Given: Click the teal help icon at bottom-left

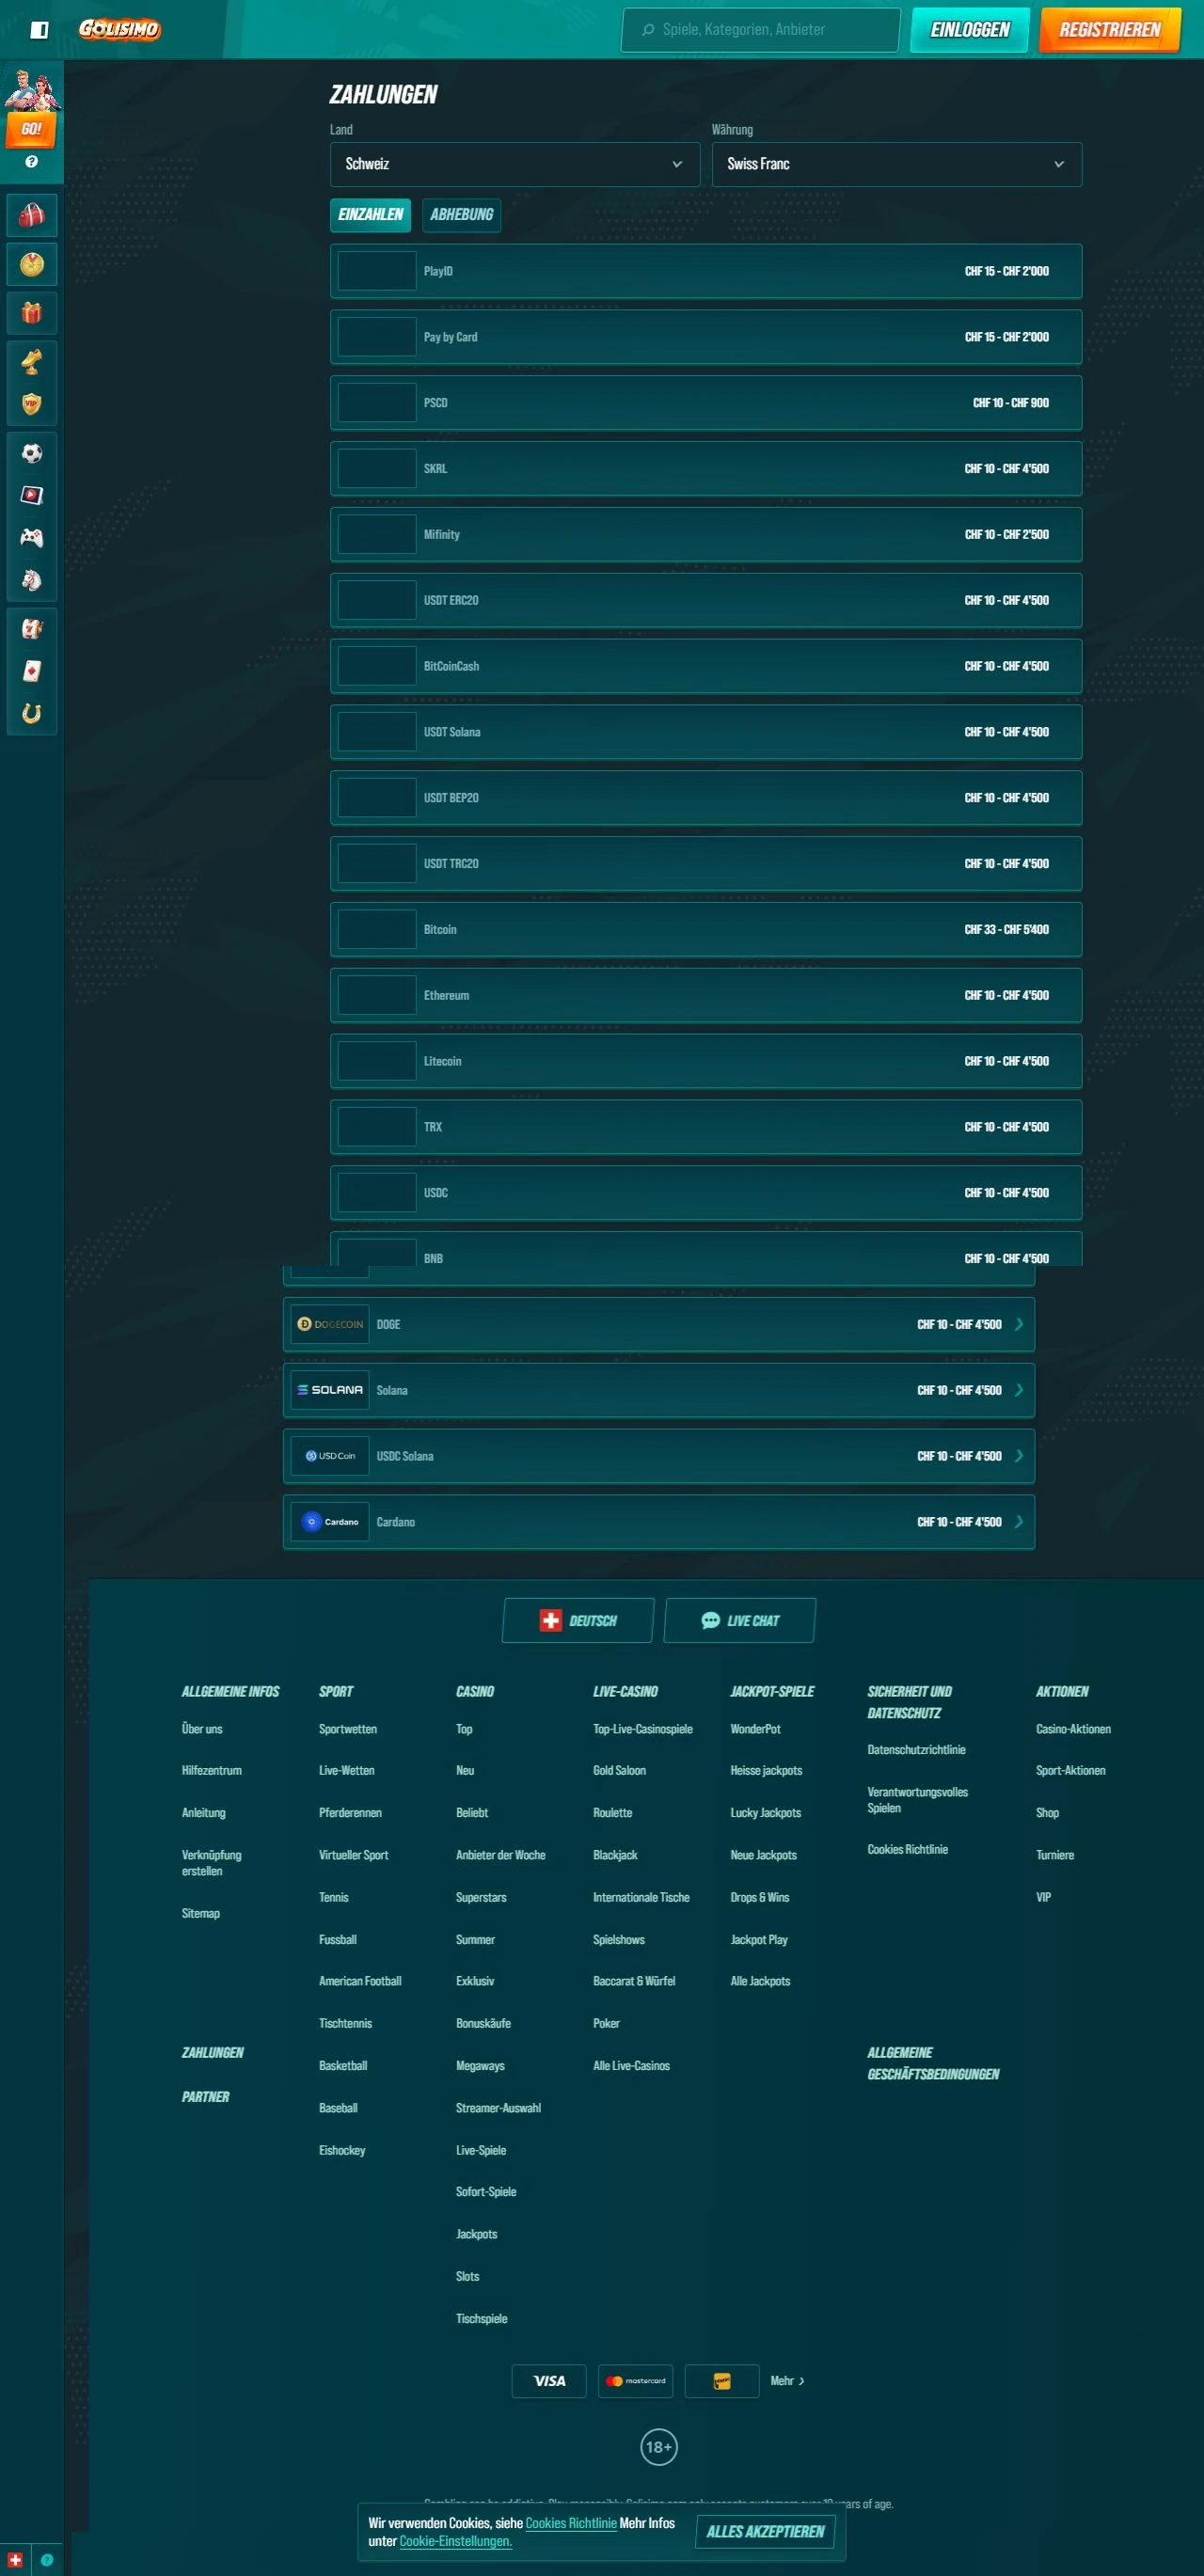Looking at the screenshot, I should tap(46, 2559).
